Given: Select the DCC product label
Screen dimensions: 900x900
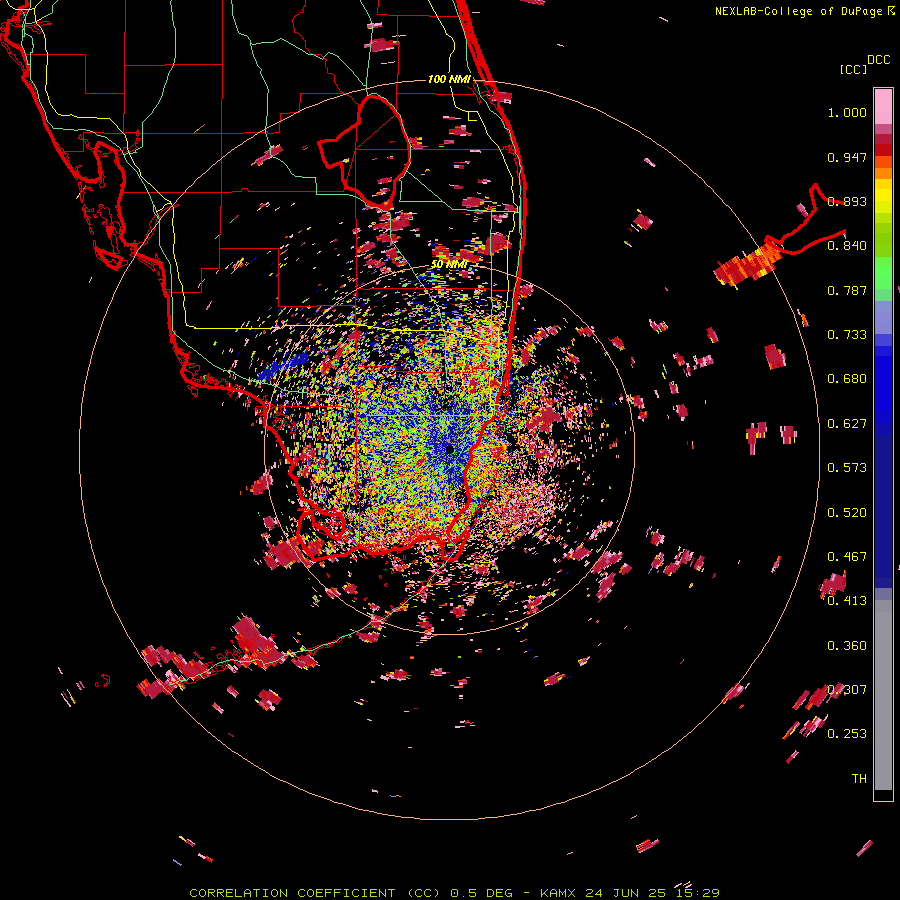Looking at the screenshot, I should point(878,60).
